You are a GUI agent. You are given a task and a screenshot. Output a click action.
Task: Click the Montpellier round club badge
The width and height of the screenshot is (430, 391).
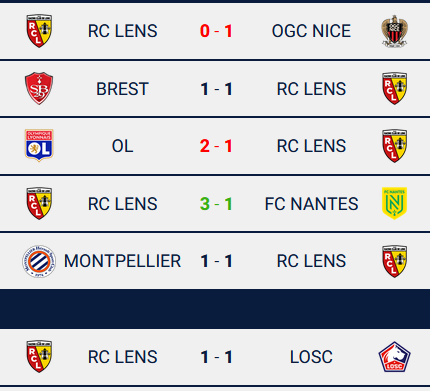pos(39,261)
